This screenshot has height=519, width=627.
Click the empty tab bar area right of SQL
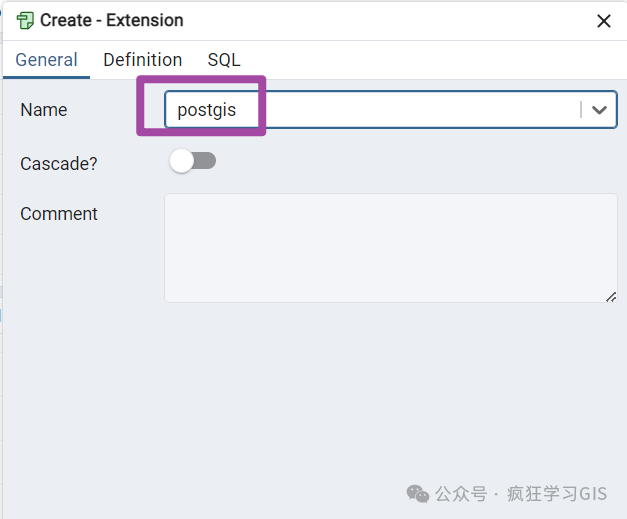(430, 60)
